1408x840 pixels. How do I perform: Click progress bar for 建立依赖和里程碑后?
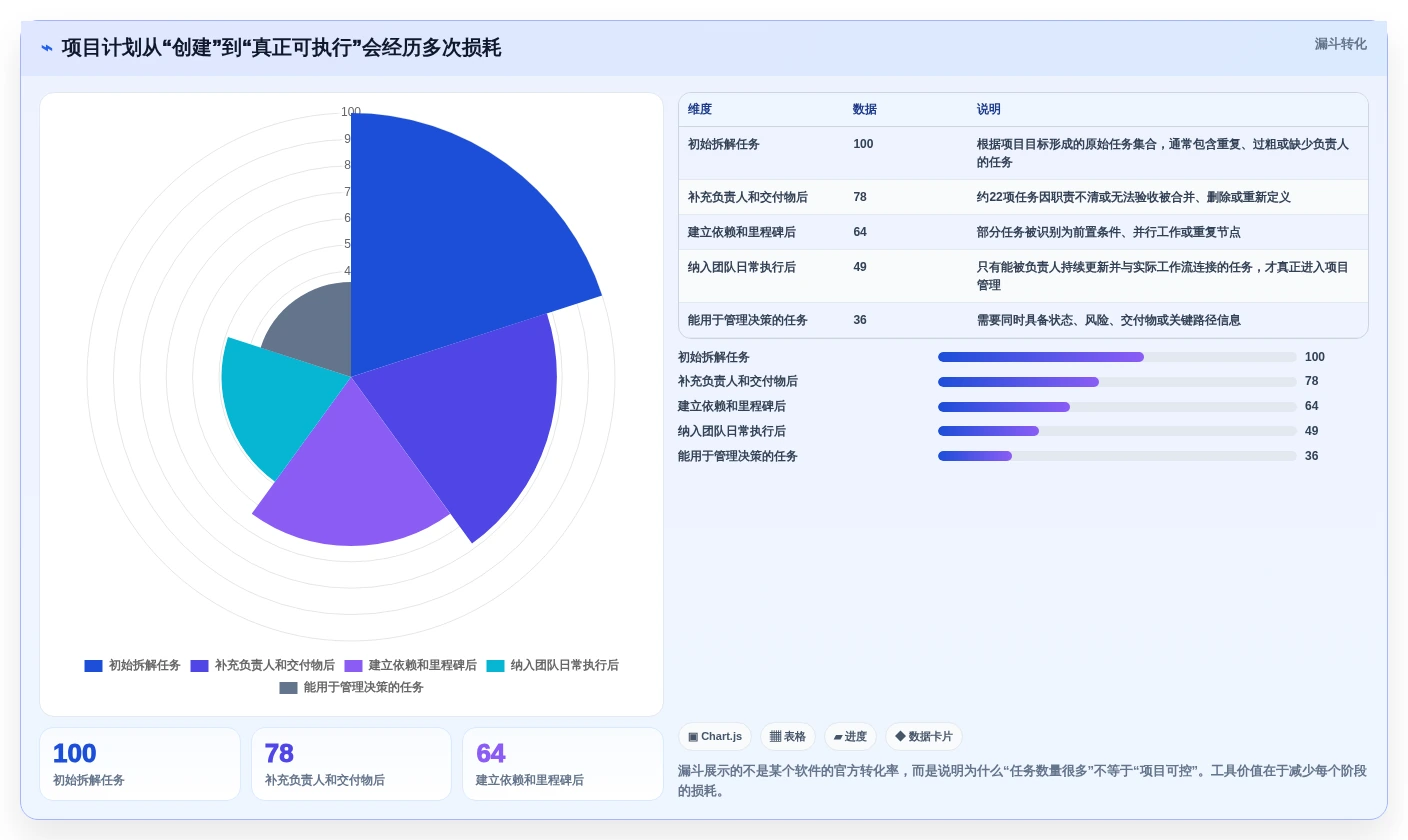1117,407
